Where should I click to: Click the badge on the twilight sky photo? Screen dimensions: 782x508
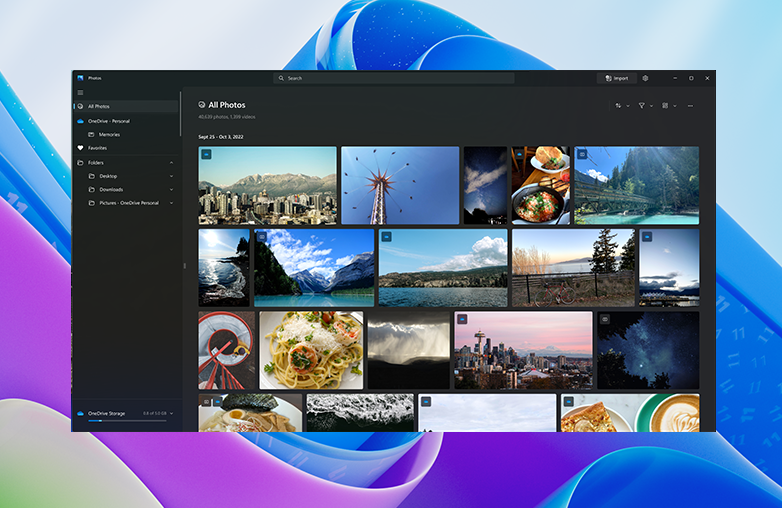point(647,237)
